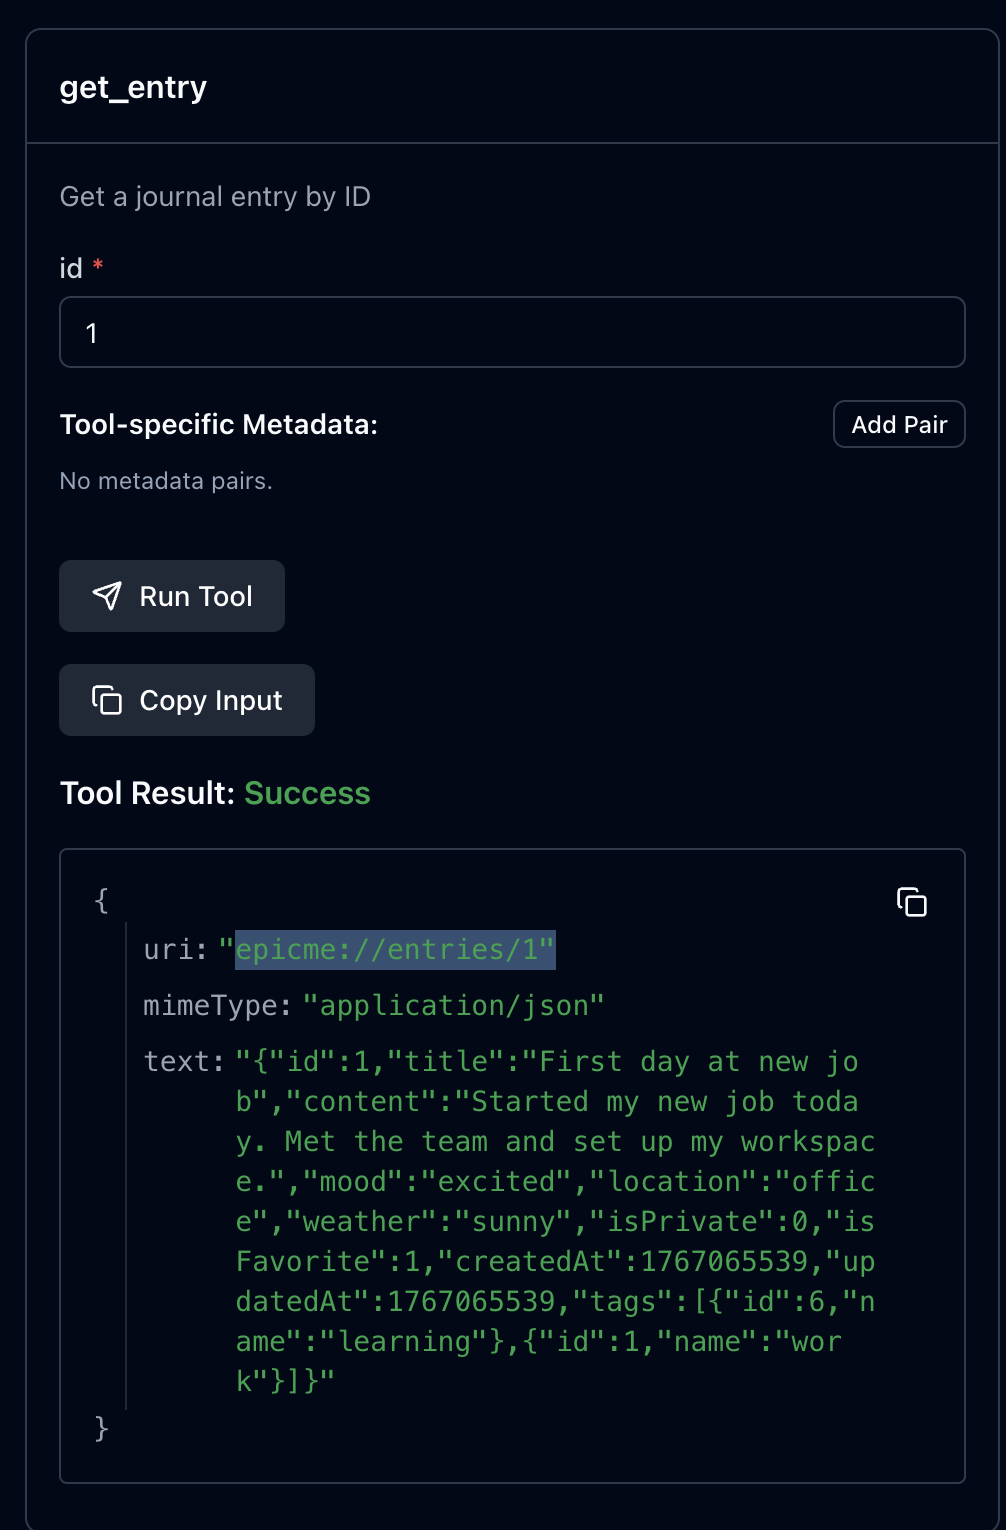Click the Add Pair button
This screenshot has height=1530, width=1006.
[x=898, y=424]
